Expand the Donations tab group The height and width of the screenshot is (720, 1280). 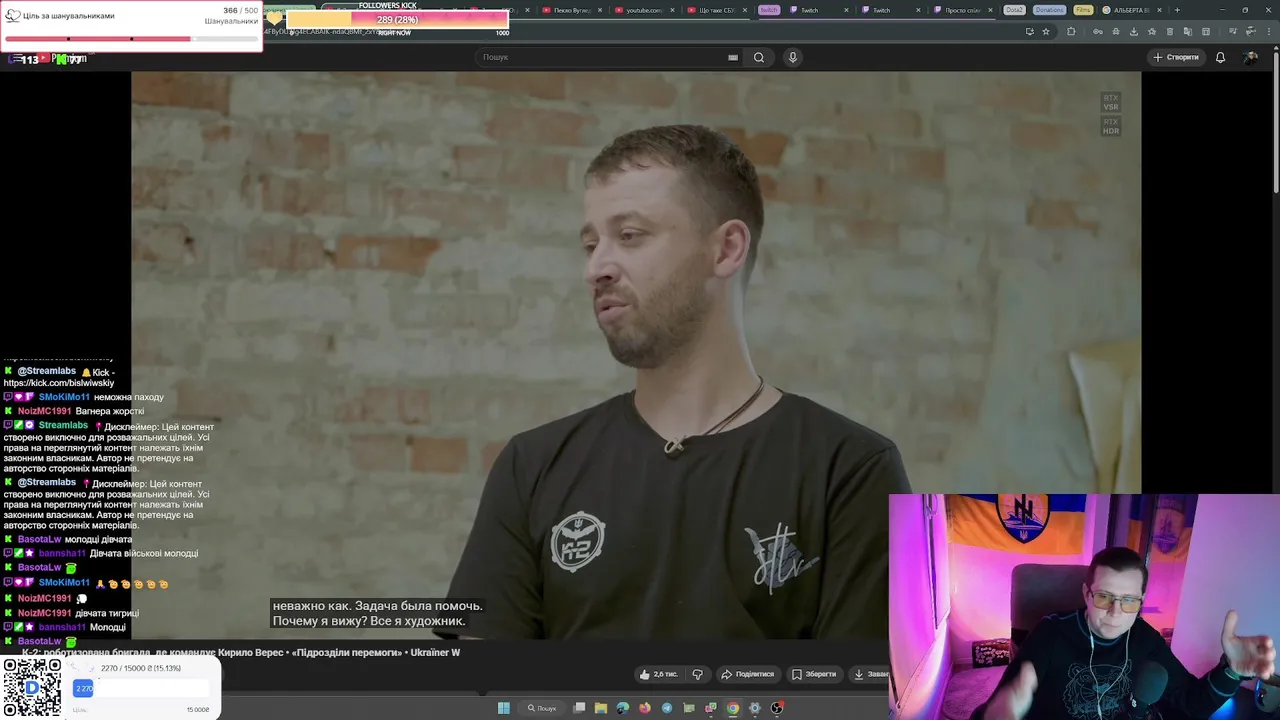click(1049, 10)
